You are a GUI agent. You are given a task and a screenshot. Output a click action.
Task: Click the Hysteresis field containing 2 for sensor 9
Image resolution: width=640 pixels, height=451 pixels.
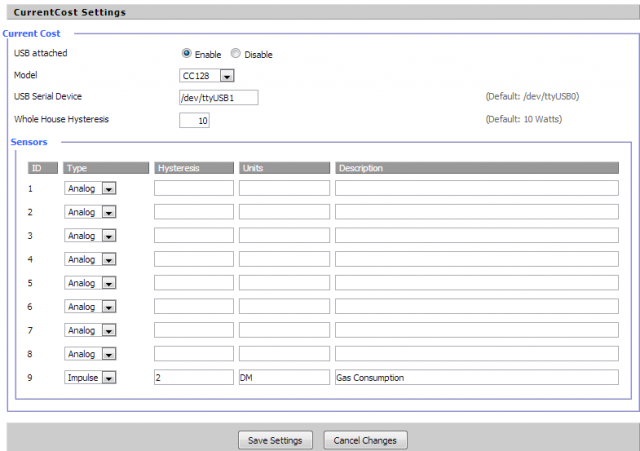point(194,378)
